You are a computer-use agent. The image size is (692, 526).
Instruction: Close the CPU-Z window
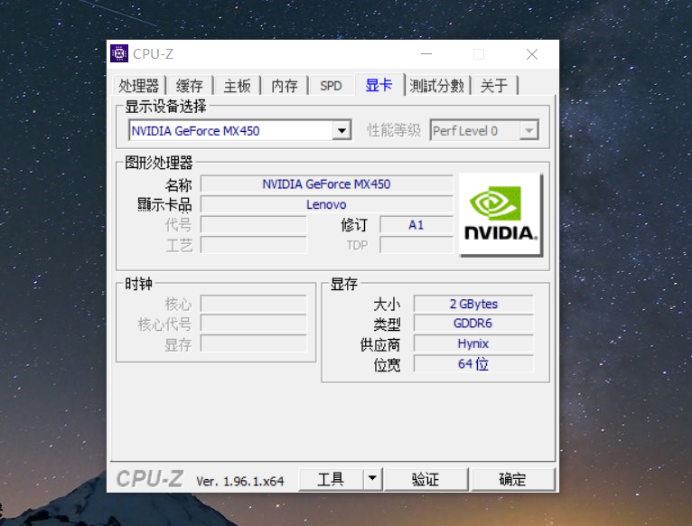click(x=532, y=54)
